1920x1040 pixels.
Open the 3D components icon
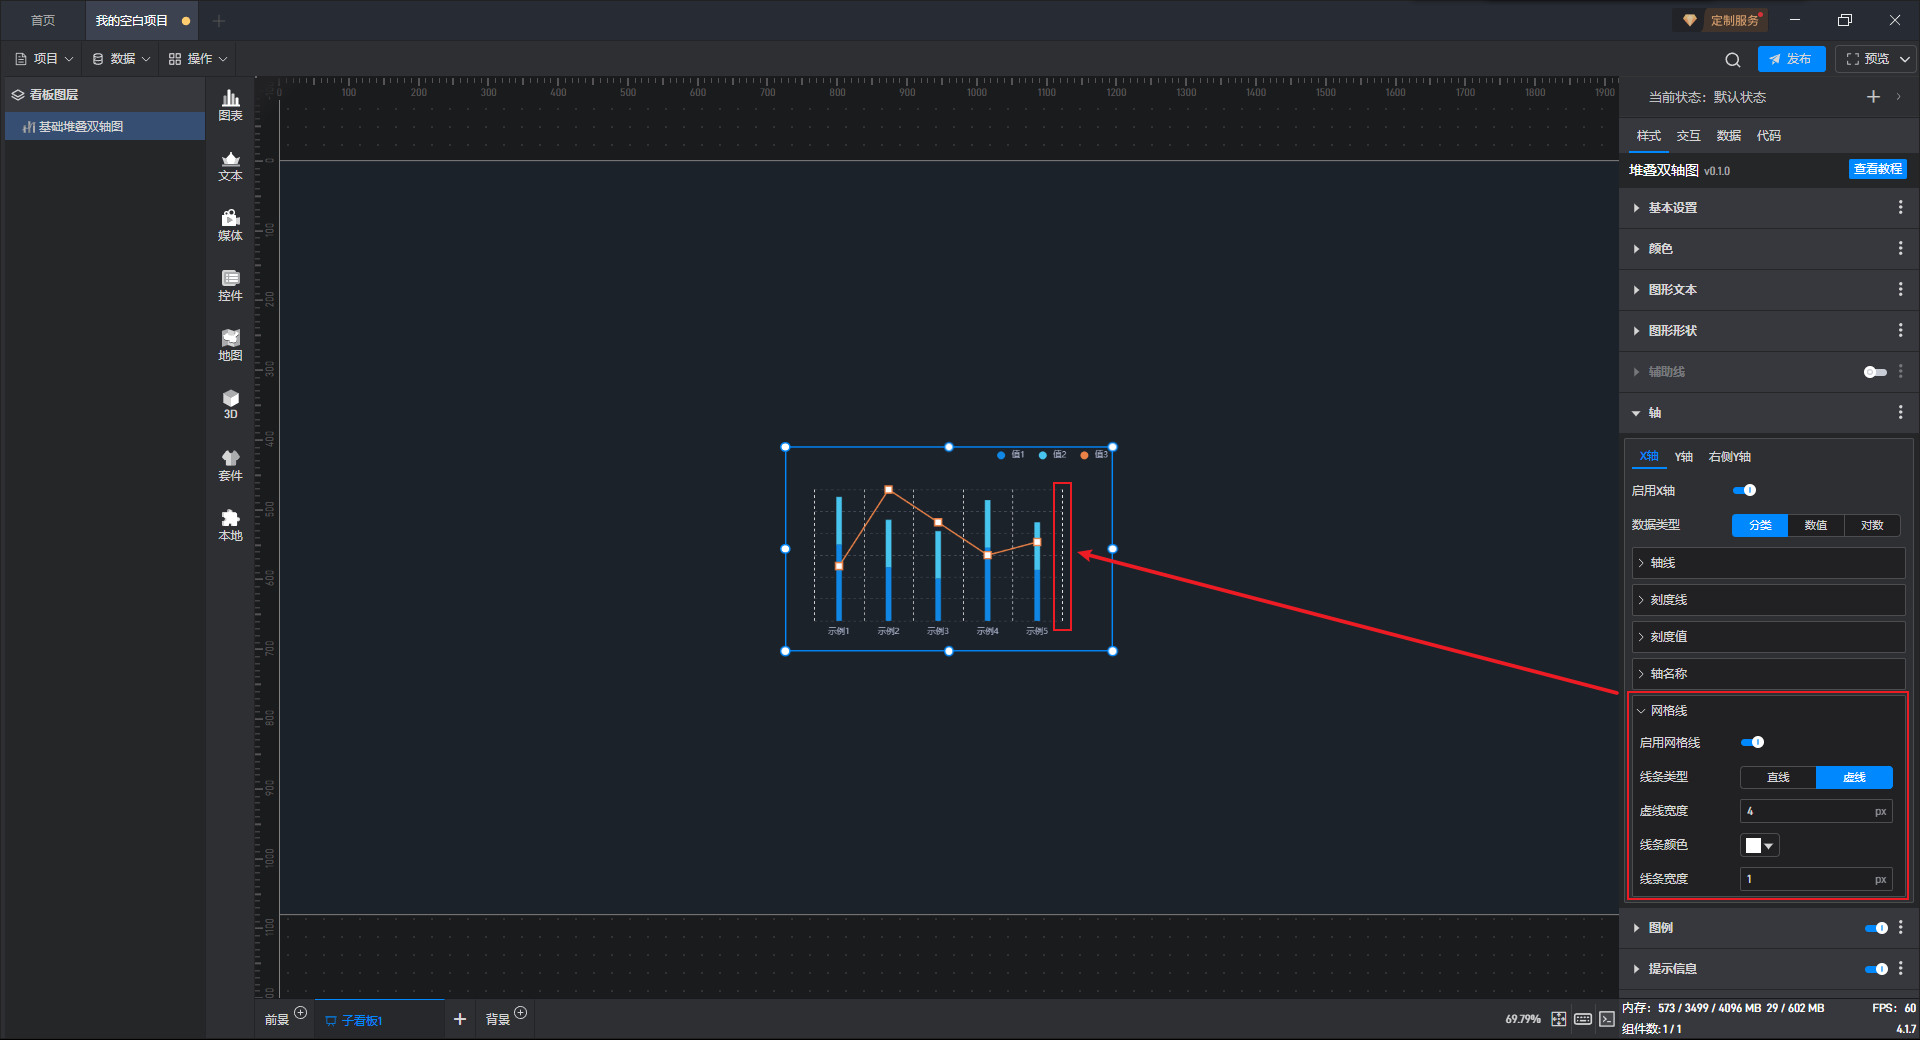pos(230,405)
